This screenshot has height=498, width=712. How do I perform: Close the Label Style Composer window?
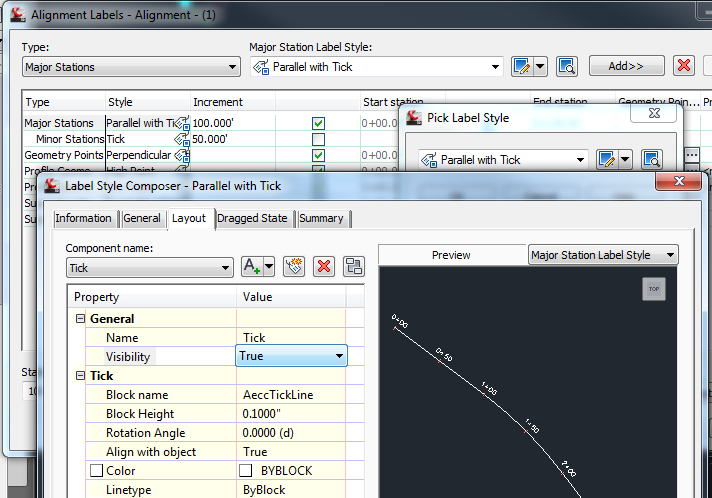[679, 181]
